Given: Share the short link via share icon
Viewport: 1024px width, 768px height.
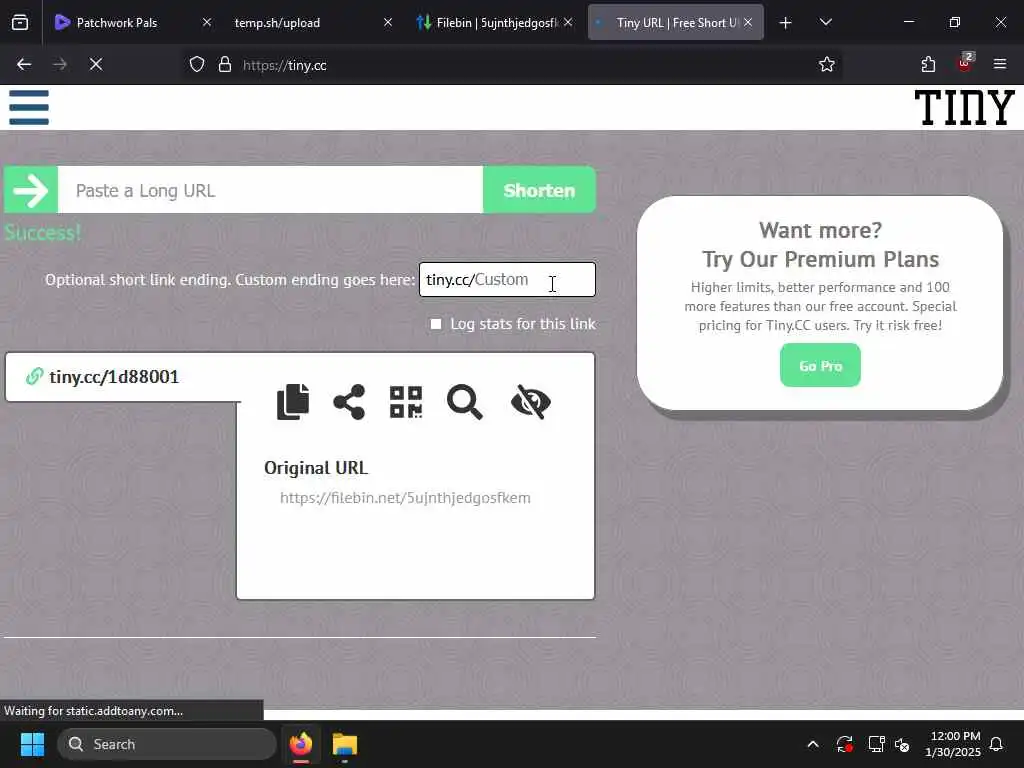Looking at the screenshot, I should tap(349, 402).
